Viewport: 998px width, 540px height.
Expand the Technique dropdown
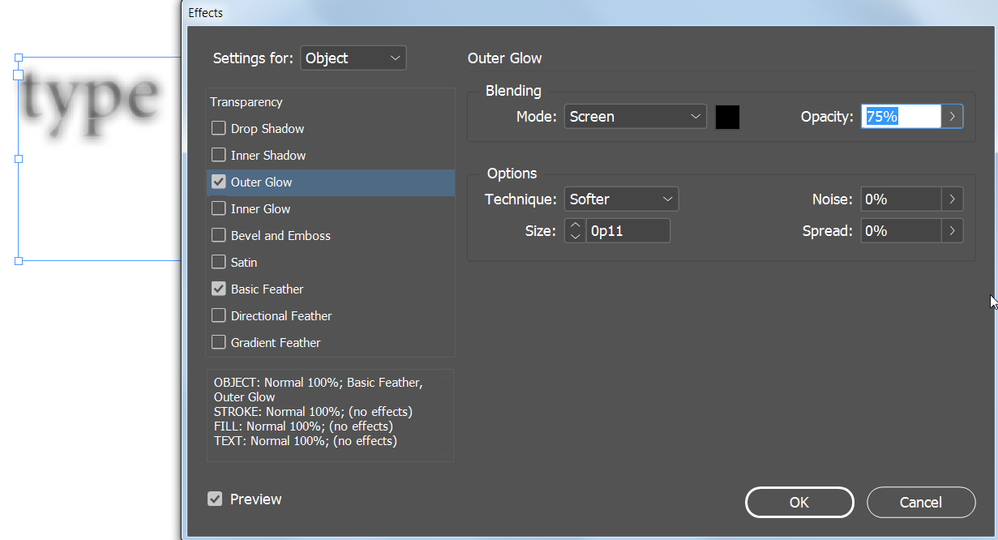click(621, 199)
